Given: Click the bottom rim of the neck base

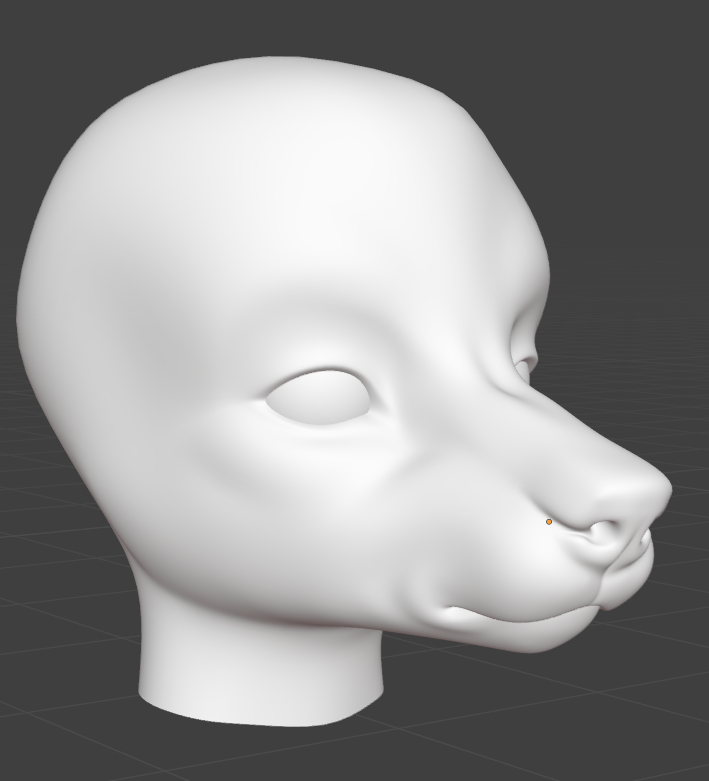Looking at the screenshot, I should click(260, 719).
